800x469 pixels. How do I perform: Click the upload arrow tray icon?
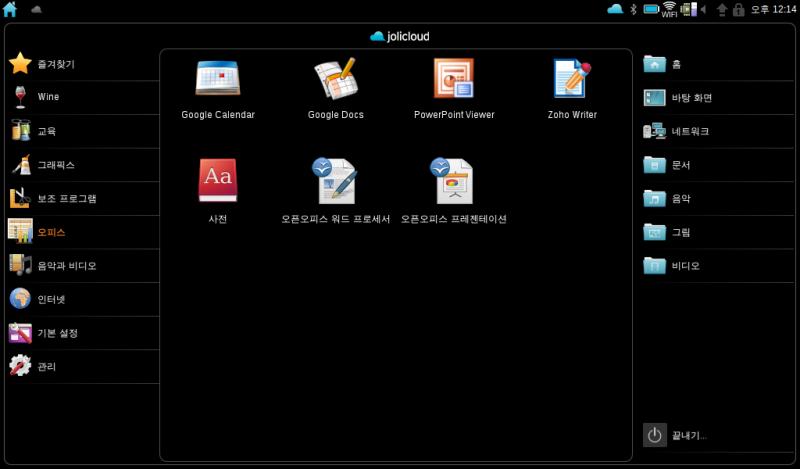point(721,9)
